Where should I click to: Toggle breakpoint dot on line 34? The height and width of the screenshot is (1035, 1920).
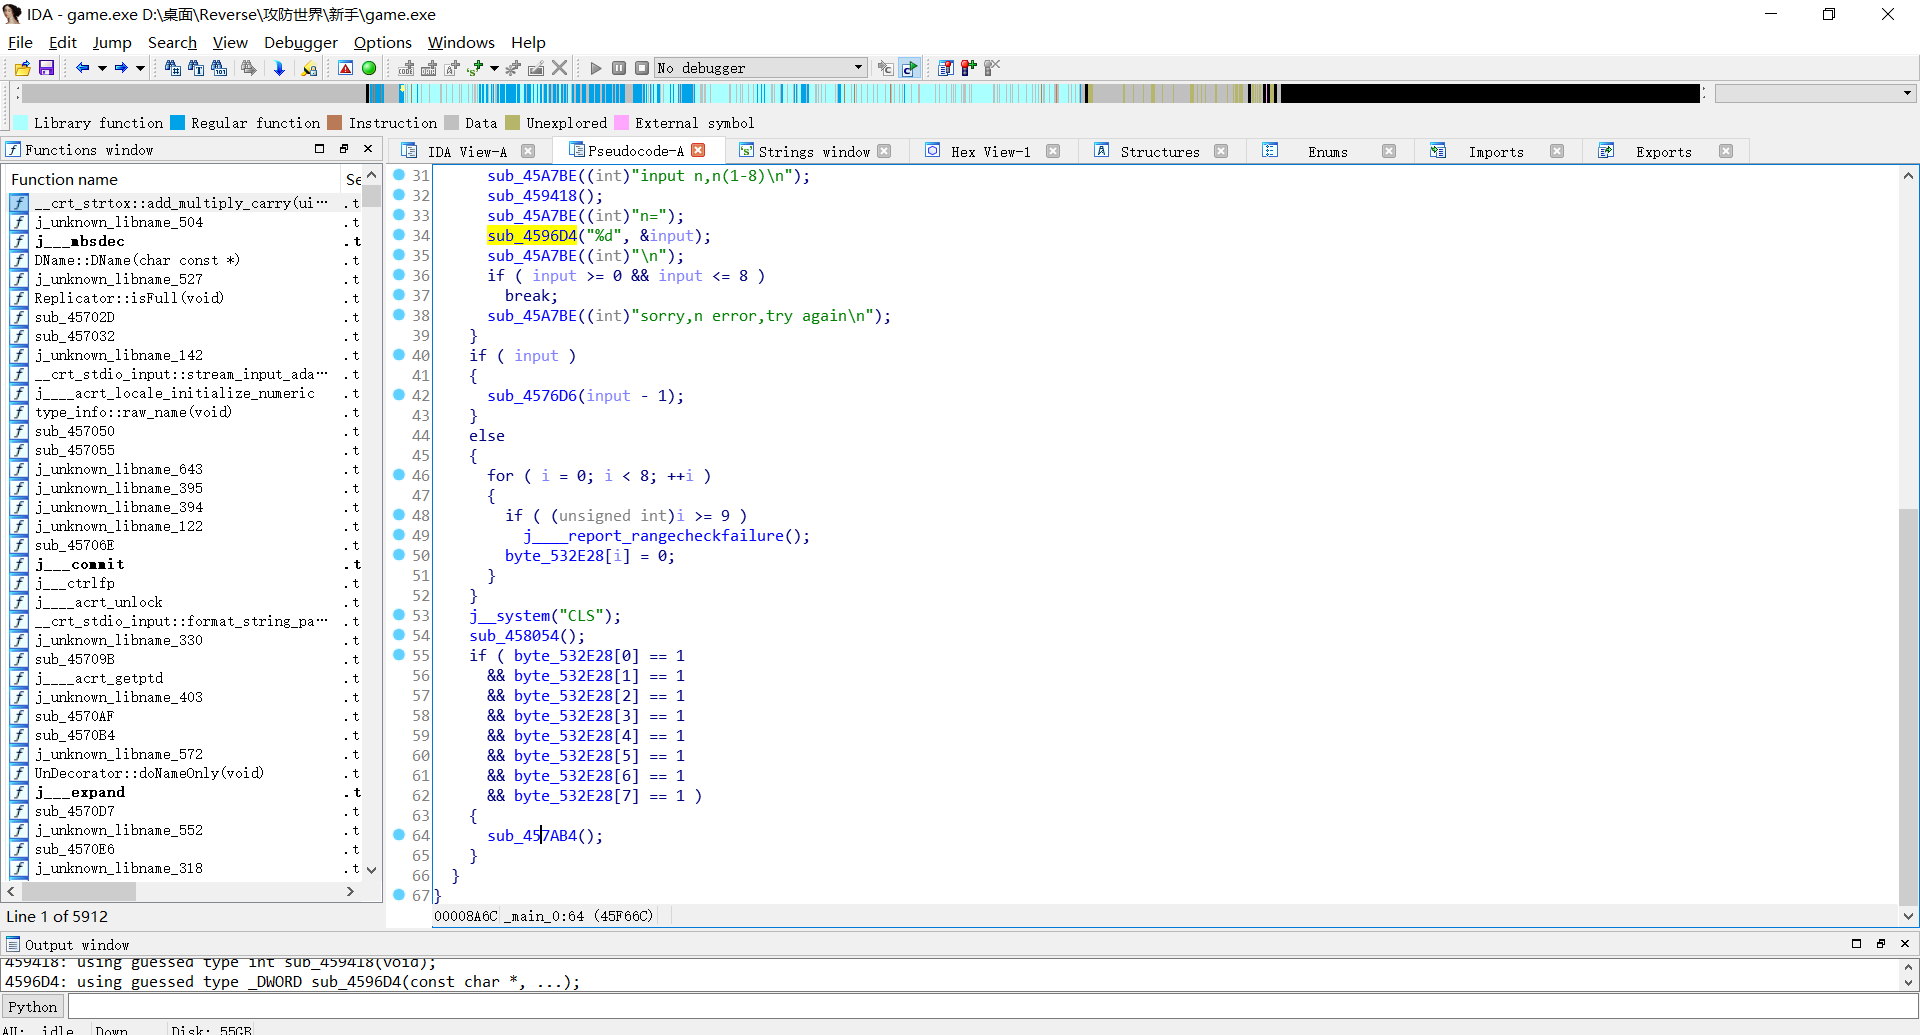click(399, 235)
